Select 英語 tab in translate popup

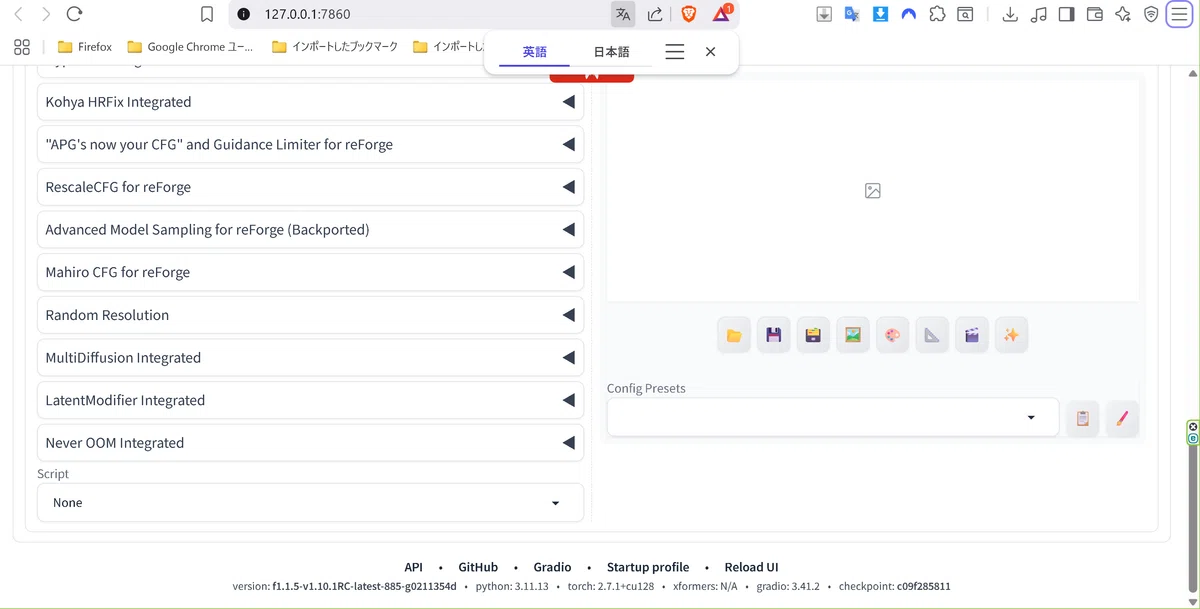click(x=535, y=52)
